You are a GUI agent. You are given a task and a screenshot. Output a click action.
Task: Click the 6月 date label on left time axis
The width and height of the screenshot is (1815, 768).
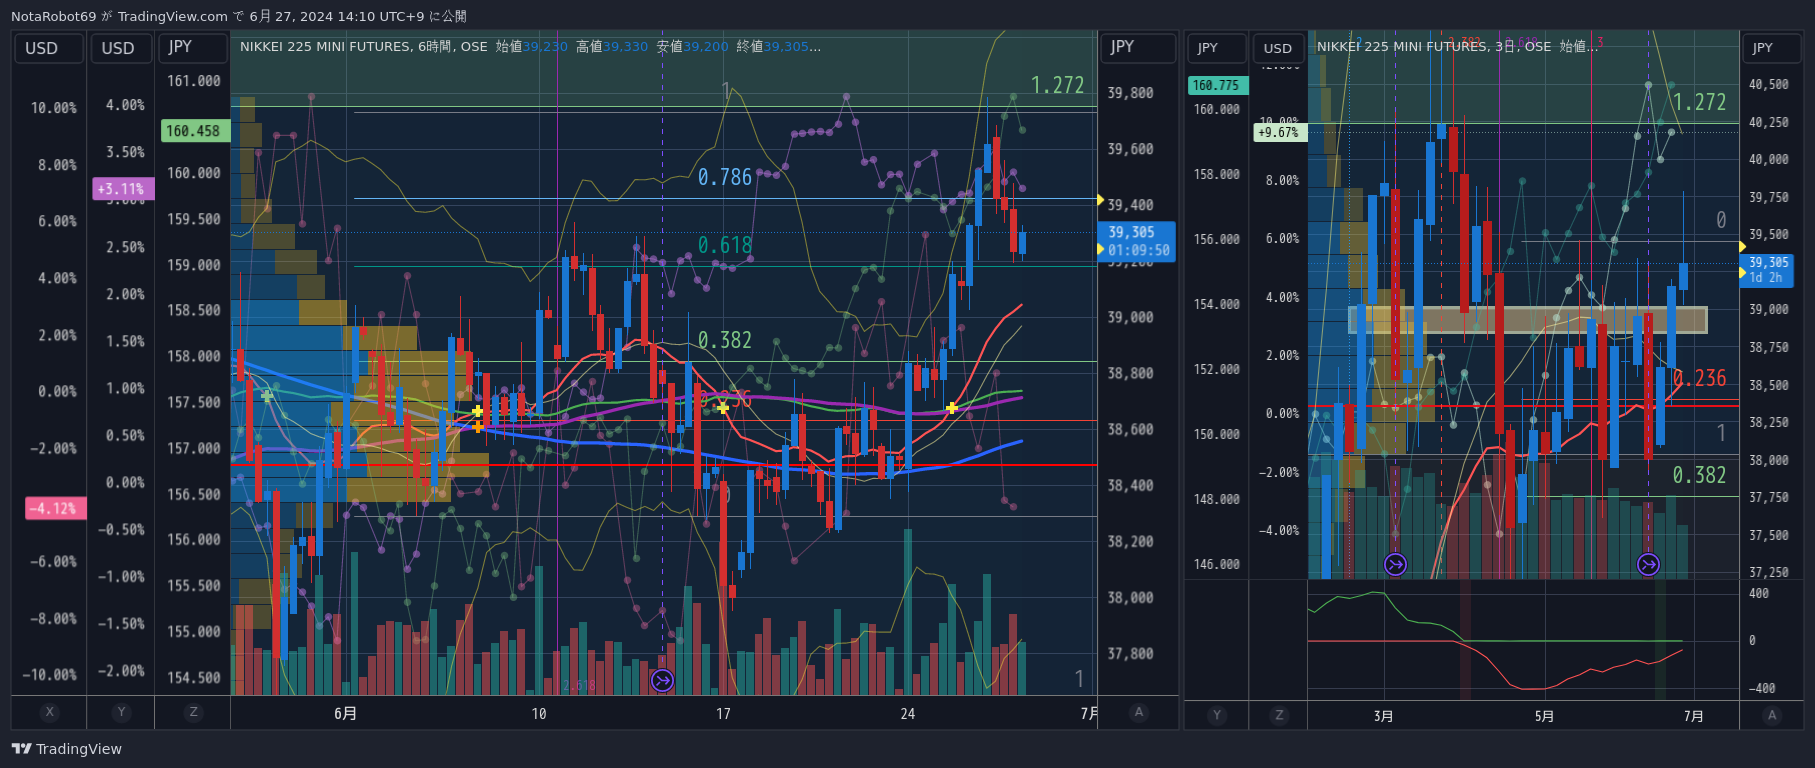coord(345,713)
